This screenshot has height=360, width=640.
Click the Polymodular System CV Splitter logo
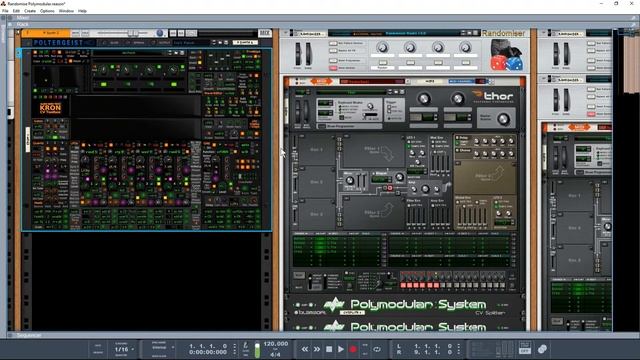pos(410,306)
